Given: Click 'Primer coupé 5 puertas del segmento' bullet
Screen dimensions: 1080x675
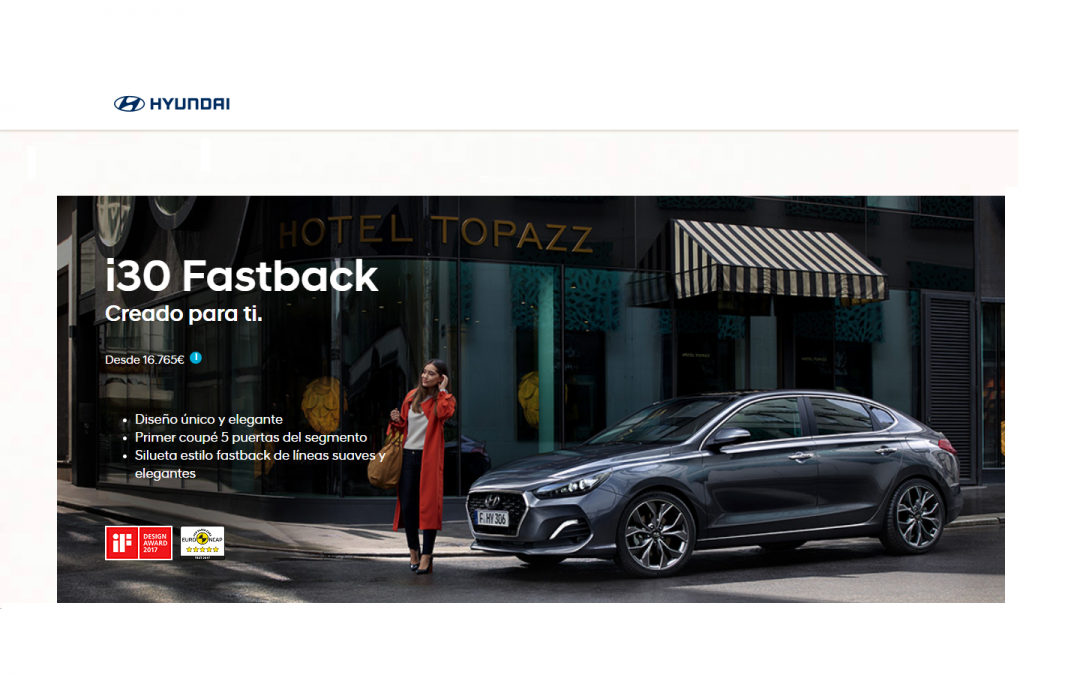Looking at the screenshot, I should [x=251, y=437].
